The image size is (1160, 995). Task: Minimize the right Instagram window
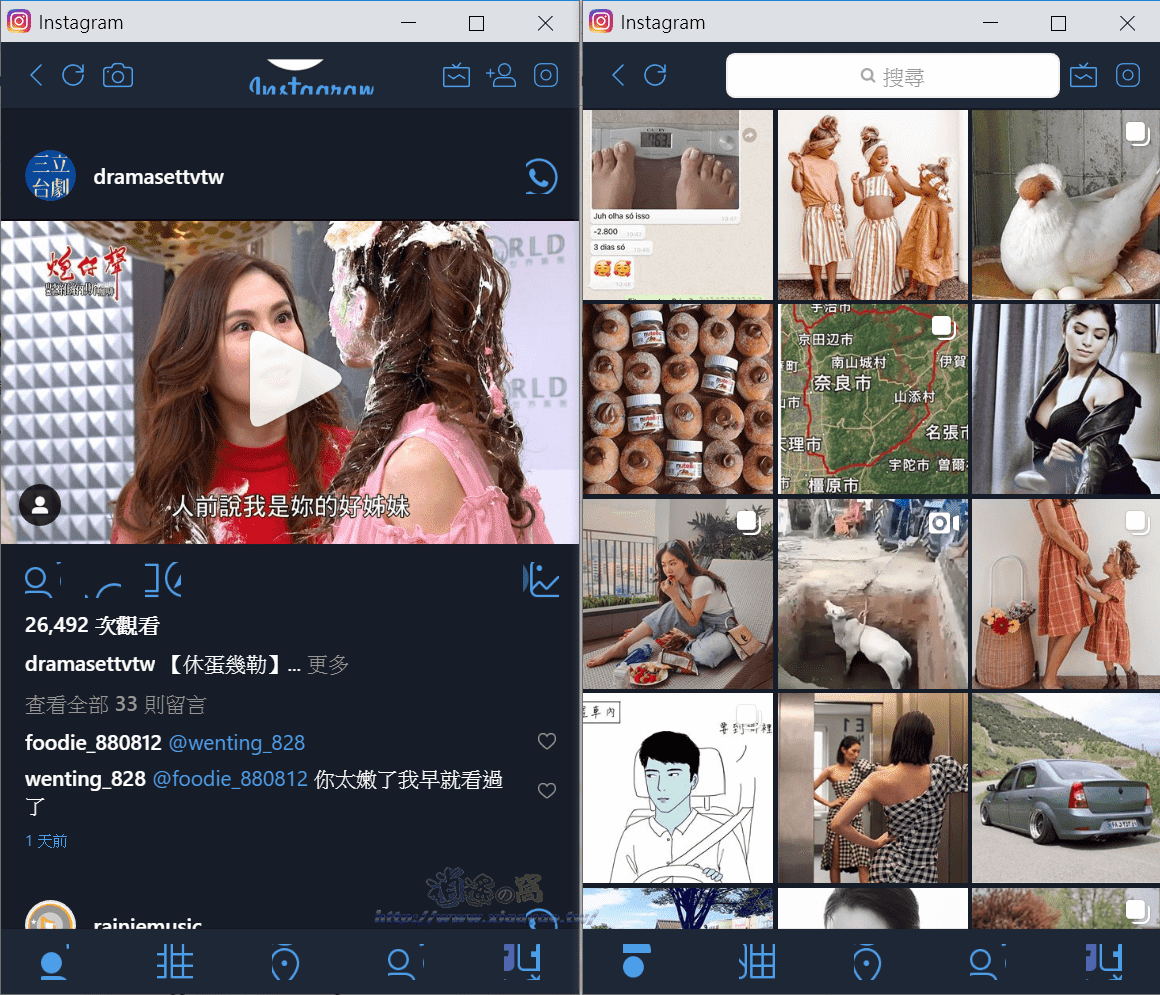[x=991, y=23]
